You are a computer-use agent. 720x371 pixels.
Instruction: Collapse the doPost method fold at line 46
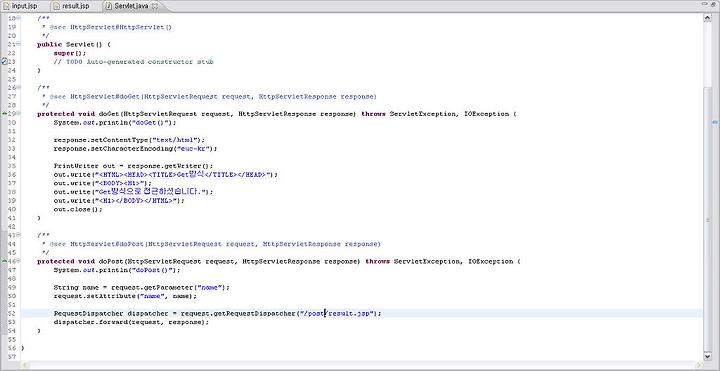19,261
